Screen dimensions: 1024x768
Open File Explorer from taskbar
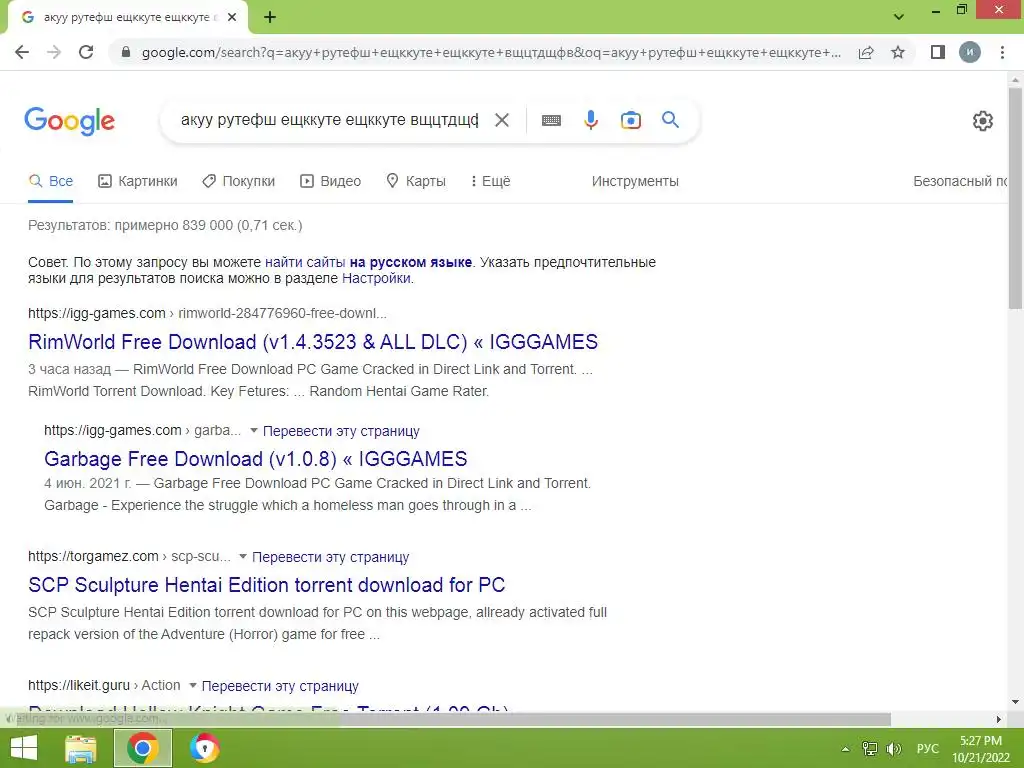coord(81,748)
